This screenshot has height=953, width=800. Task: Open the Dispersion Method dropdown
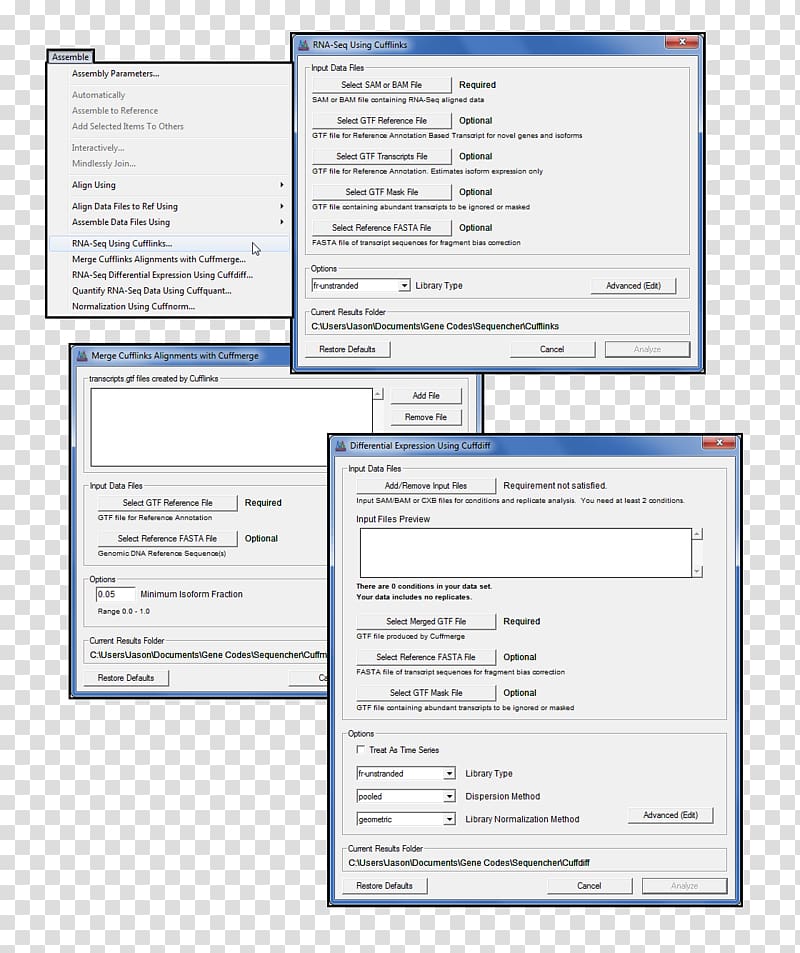point(449,796)
